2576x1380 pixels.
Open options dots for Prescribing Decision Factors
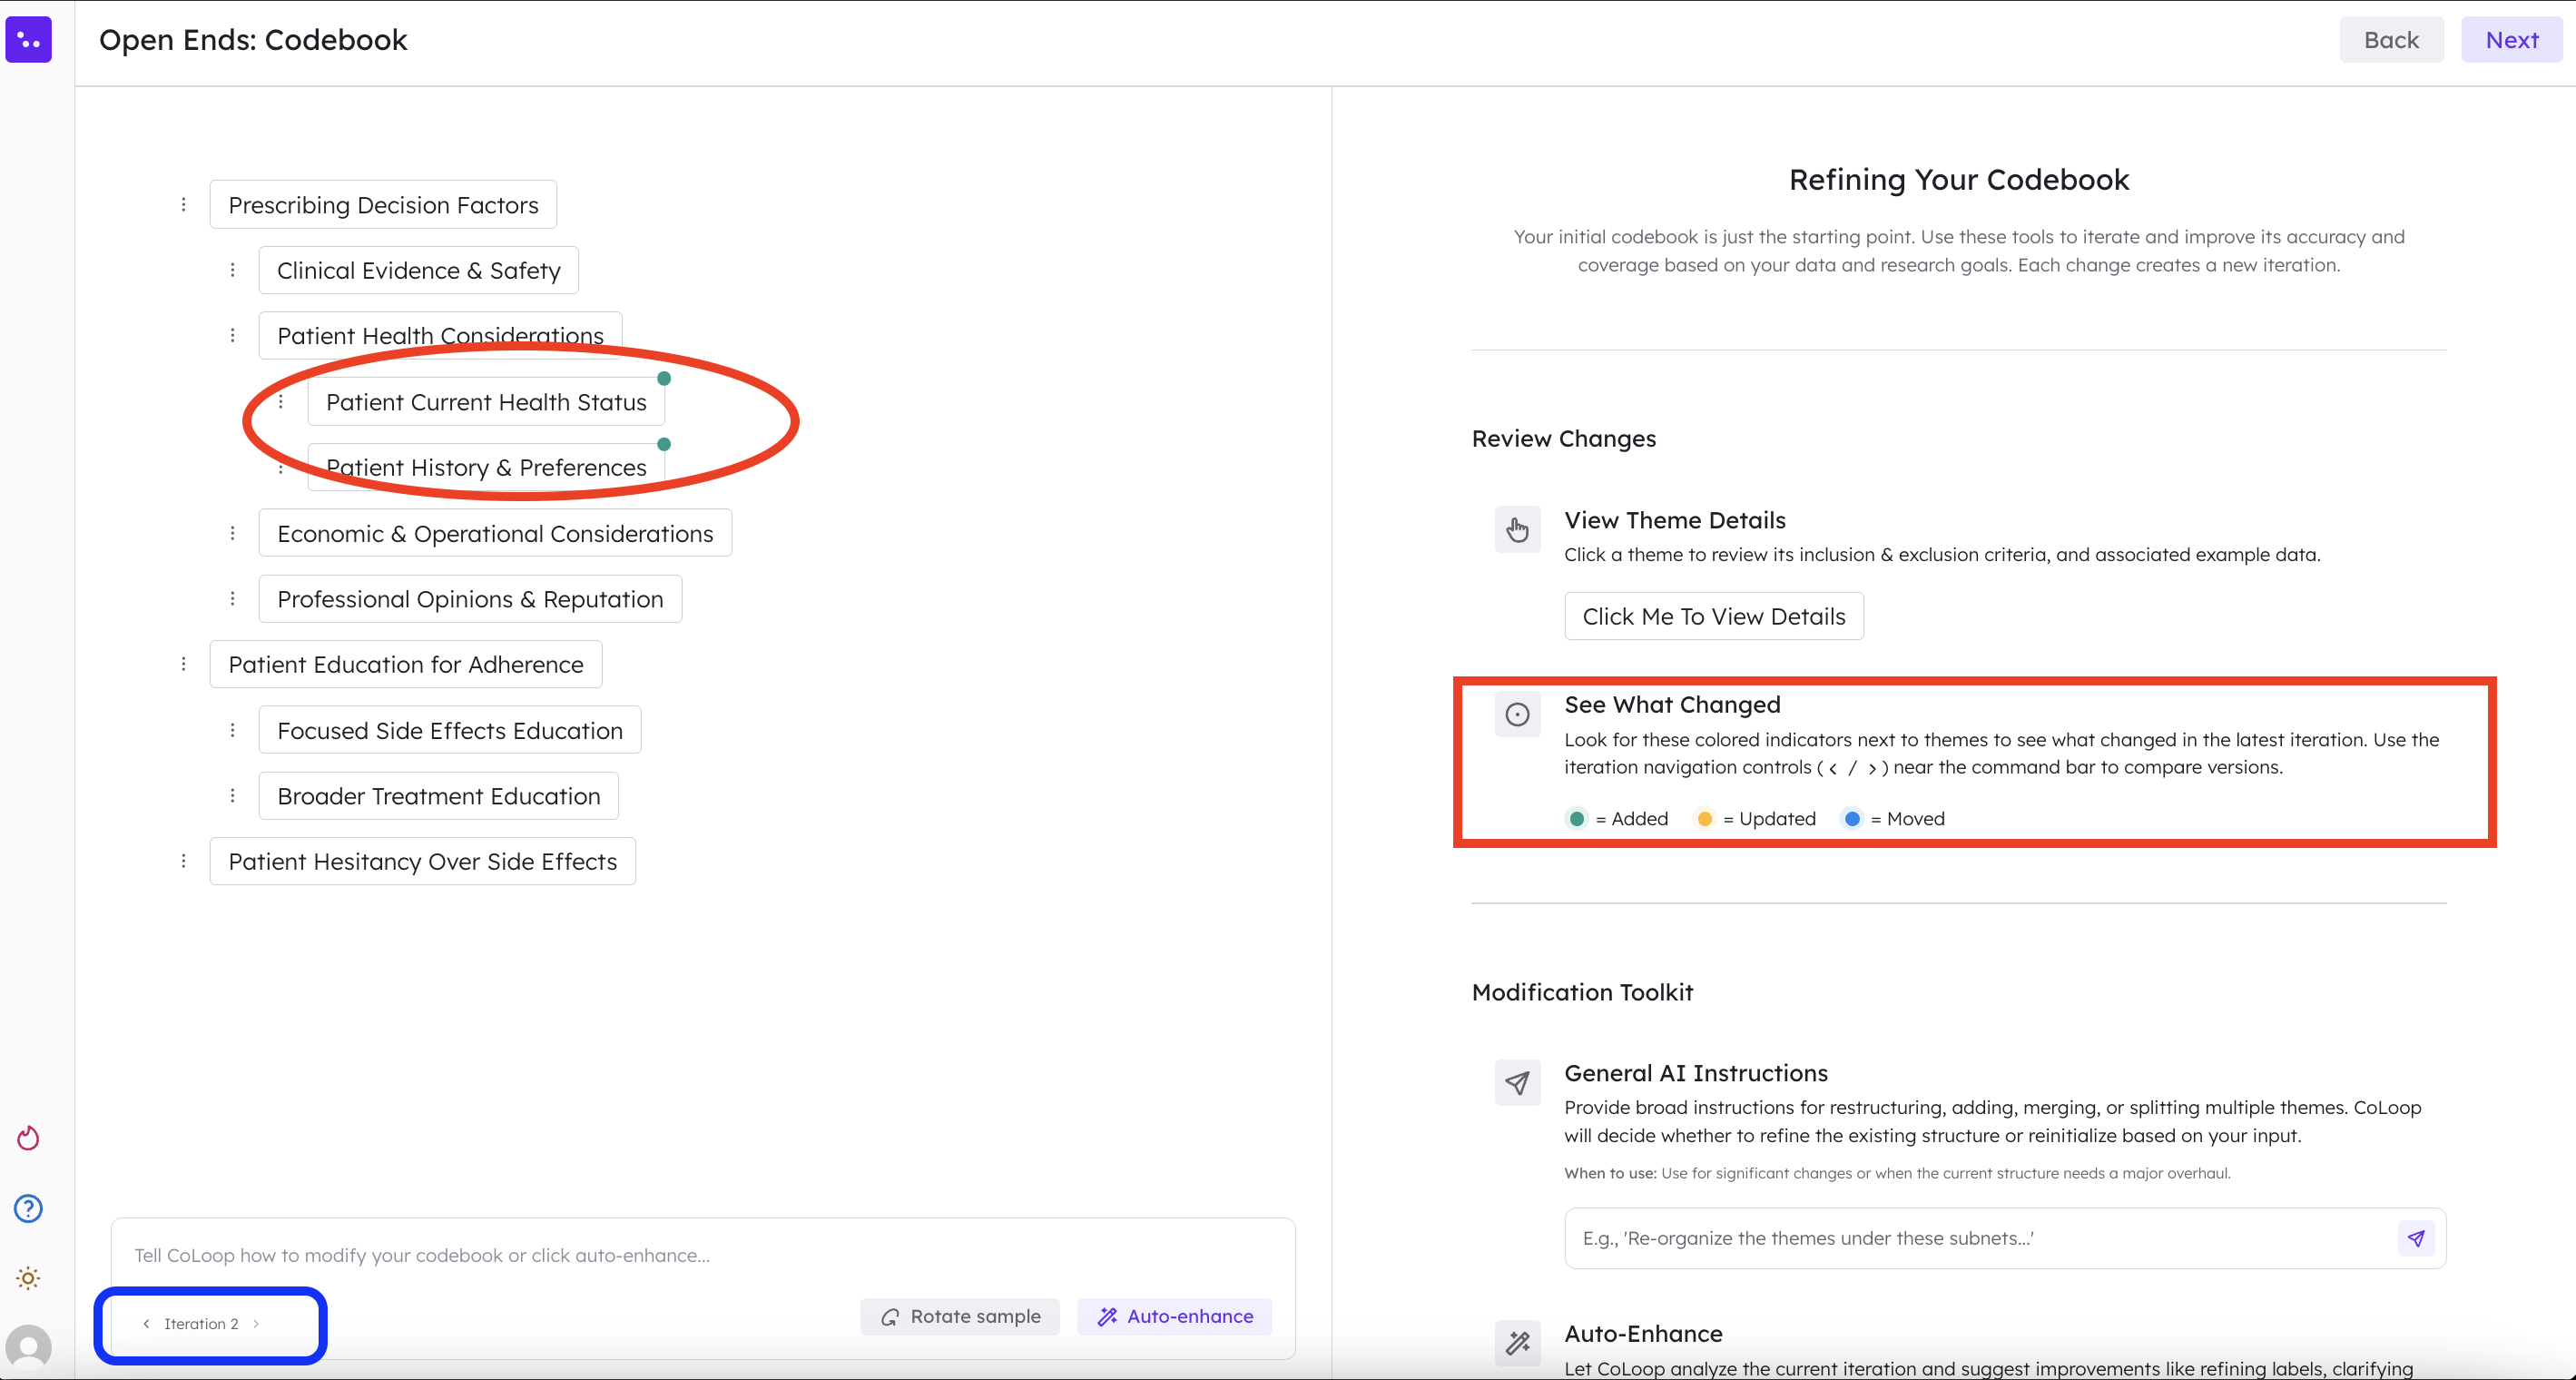(x=184, y=205)
